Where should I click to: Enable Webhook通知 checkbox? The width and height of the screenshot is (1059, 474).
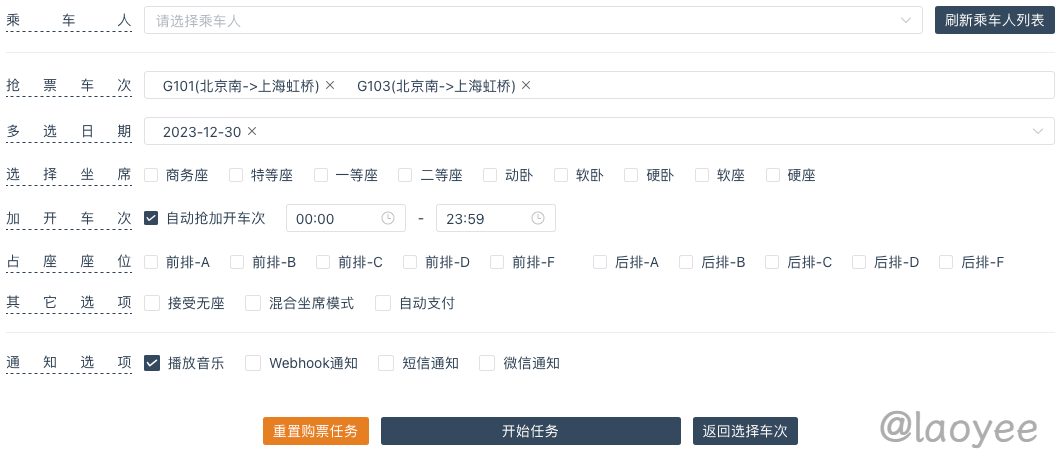[x=253, y=363]
